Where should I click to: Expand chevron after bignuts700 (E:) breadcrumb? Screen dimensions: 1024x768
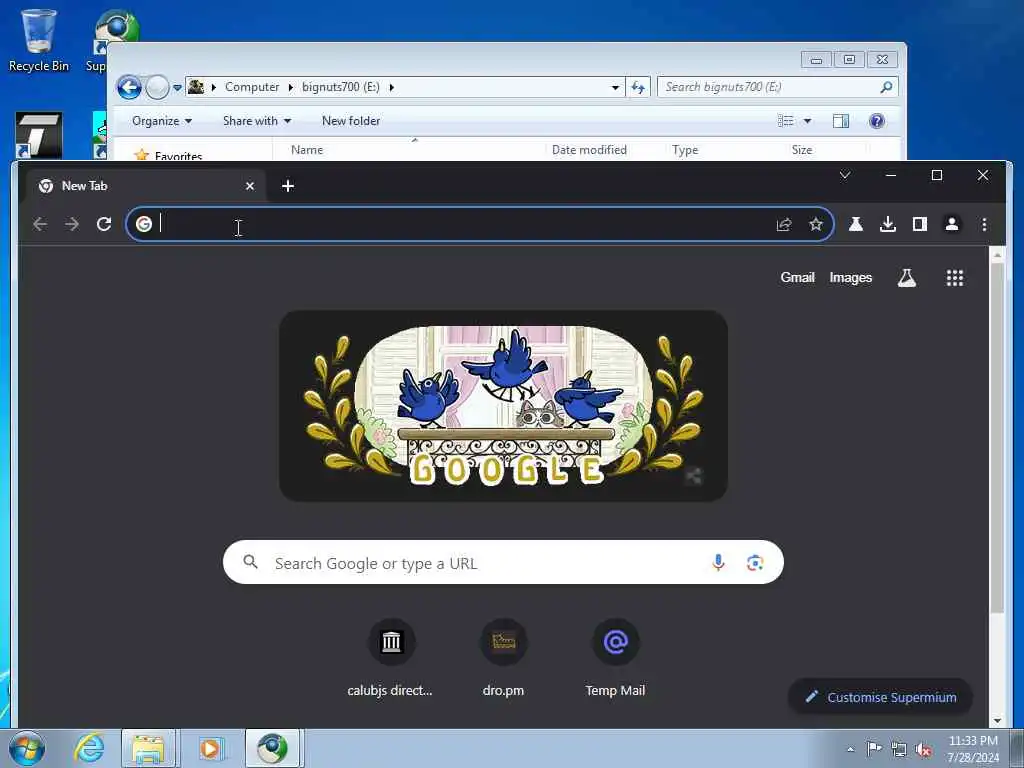[392, 87]
